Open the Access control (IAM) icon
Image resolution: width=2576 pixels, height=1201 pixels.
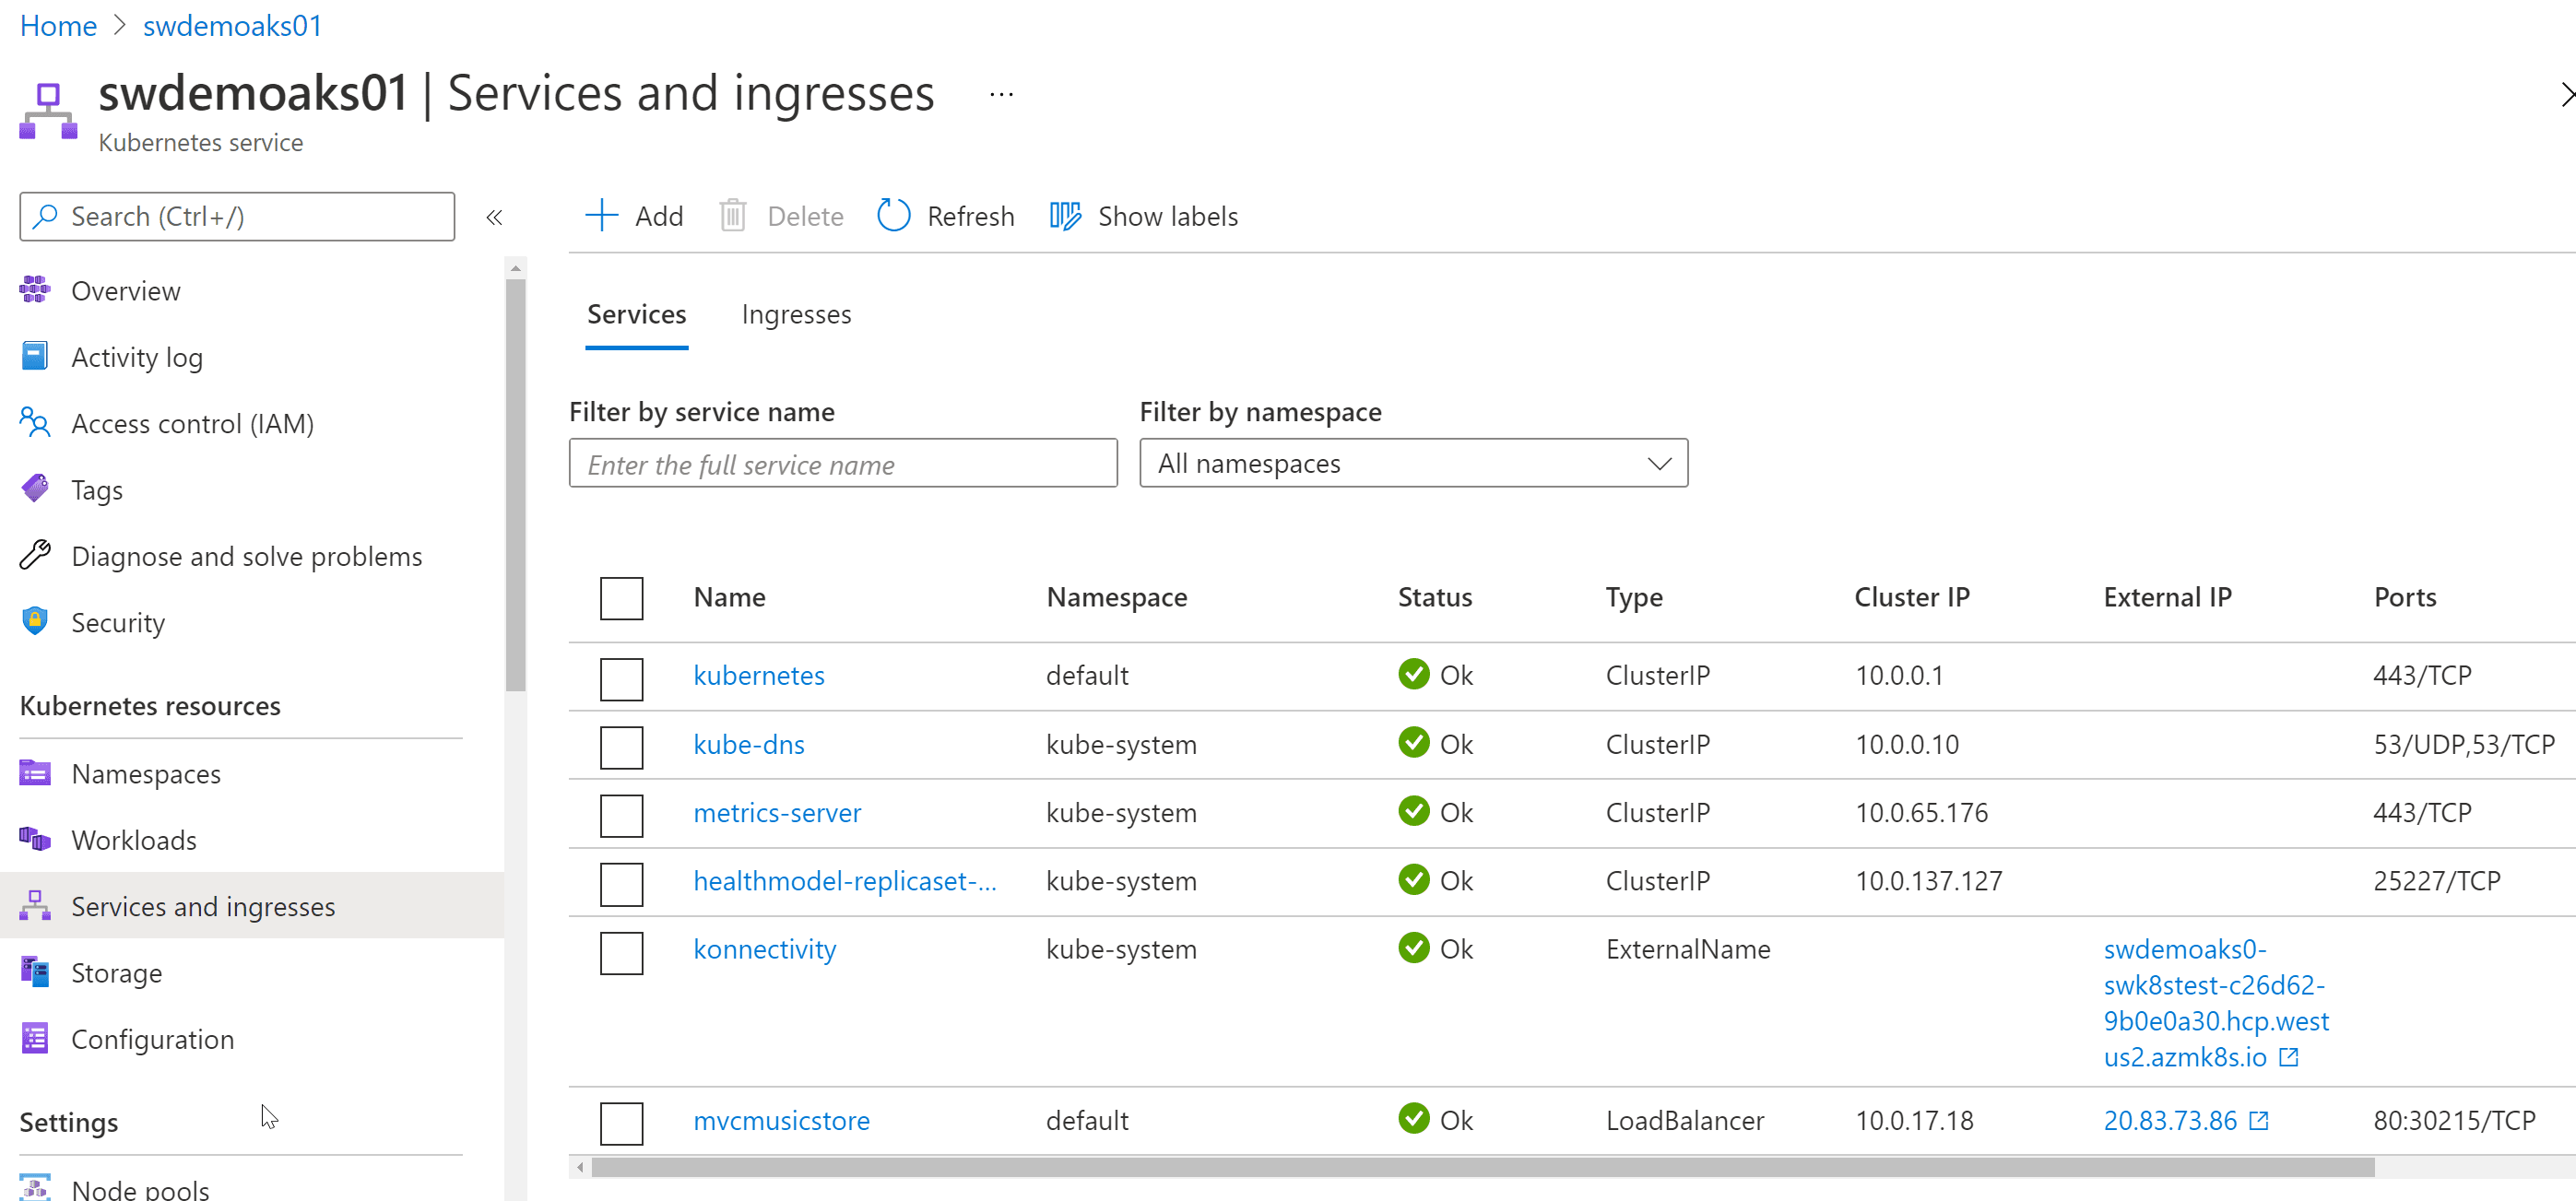coord(34,422)
